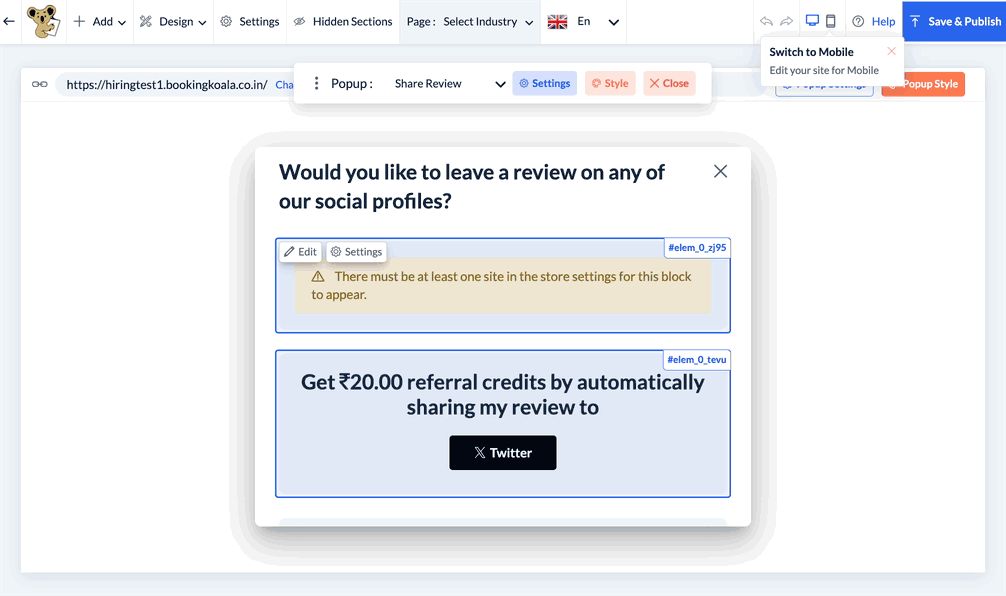
Task: Click the redo arrow icon
Action: click(787, 21)
